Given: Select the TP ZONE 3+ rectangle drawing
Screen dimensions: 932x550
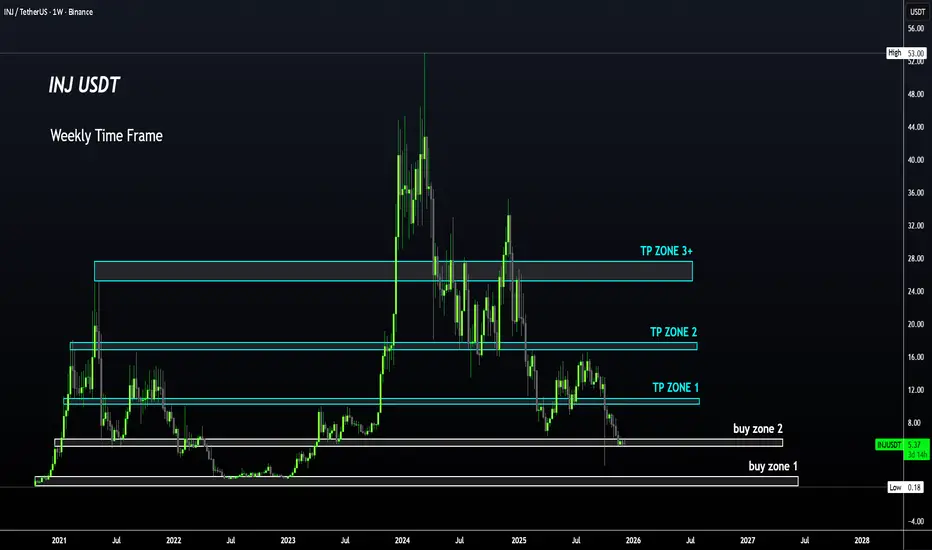Looking at the screenshot, I should click(393, 271).
